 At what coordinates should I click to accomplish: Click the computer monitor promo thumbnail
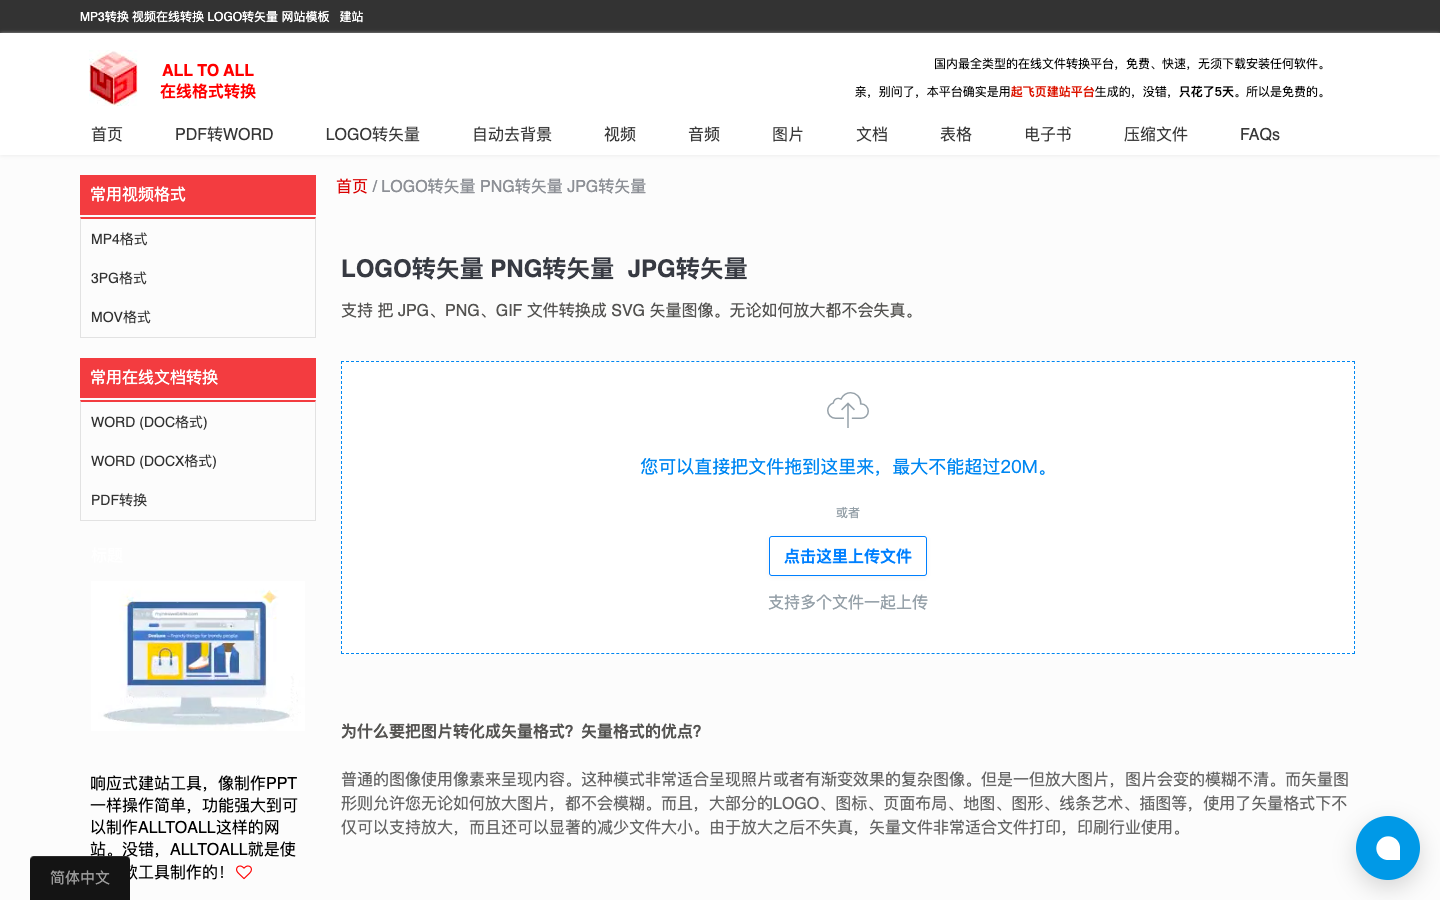click(198, 656)
